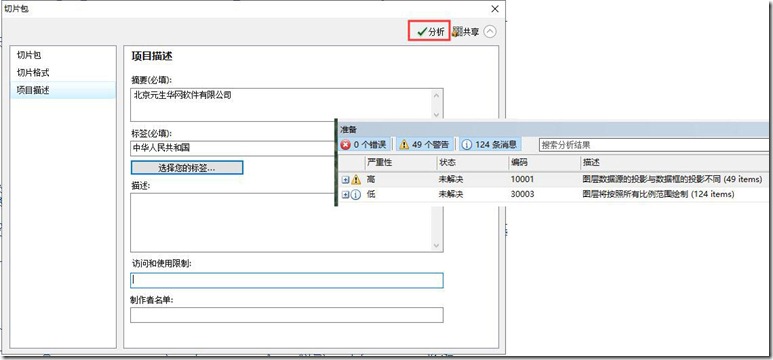Click description 图层将按照所有比例范围绘制 (124 items)
Image resolution: width=773 pixels, height=360 pixels.
pos(658,195)
